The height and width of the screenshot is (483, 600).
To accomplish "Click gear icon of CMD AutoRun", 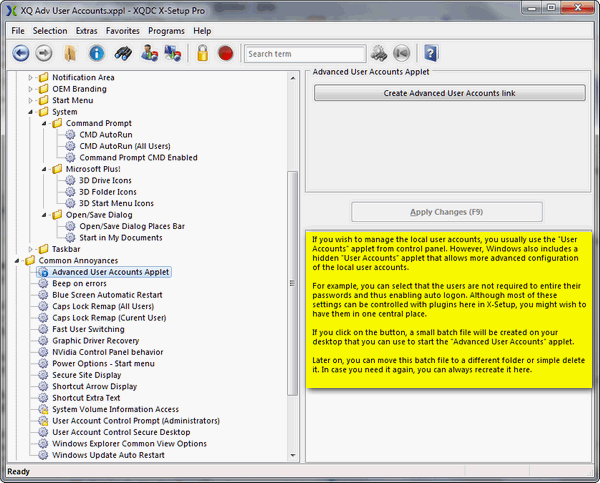I will [x=70, y=135].
